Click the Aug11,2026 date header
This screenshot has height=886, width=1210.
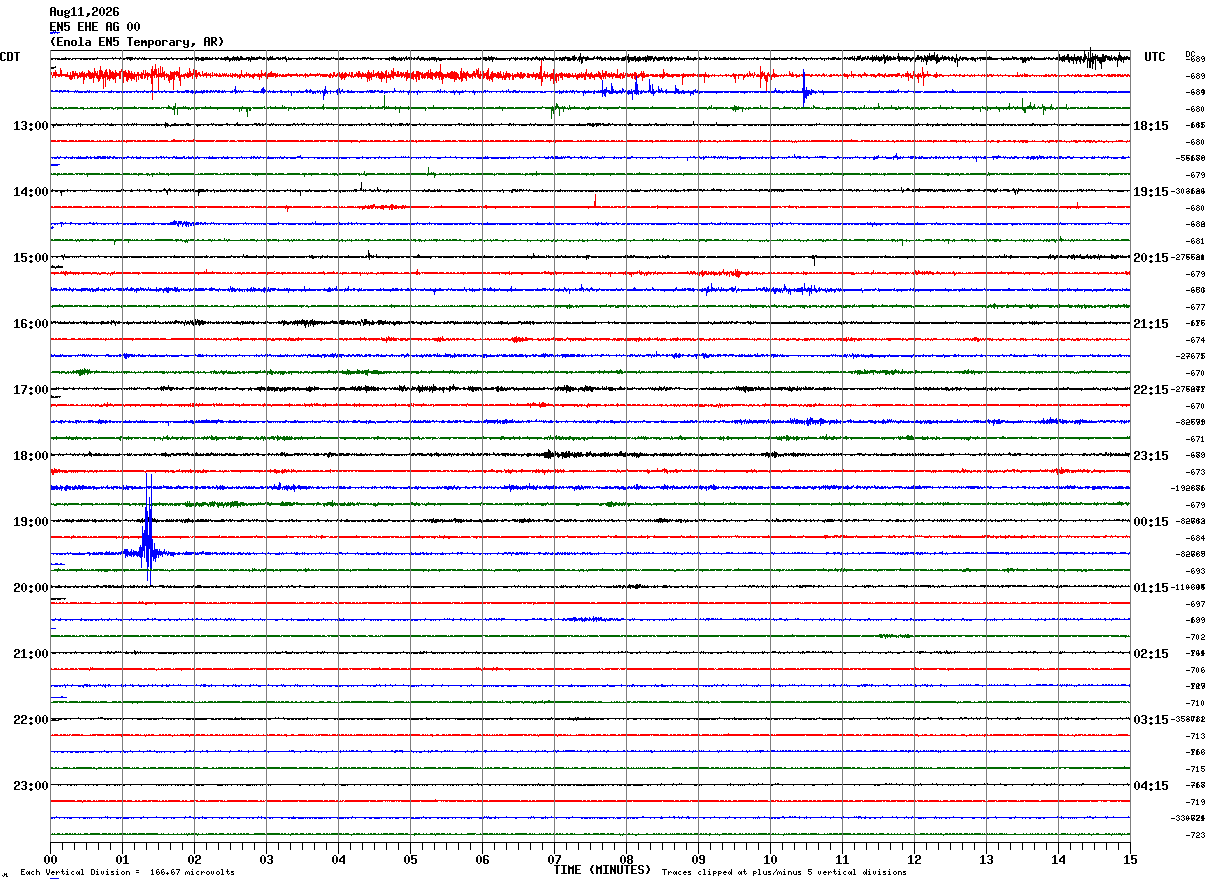tap(84, 12)
